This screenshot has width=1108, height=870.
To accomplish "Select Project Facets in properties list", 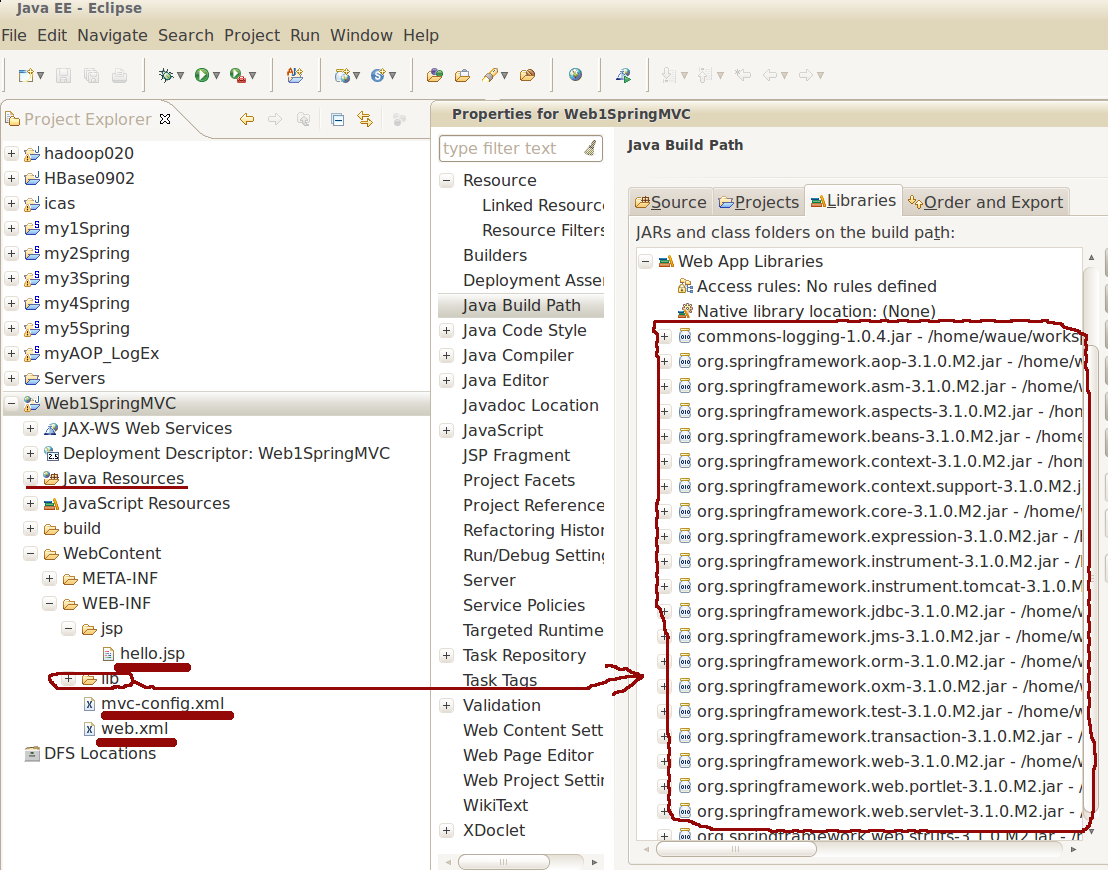I will click(519, 481).
